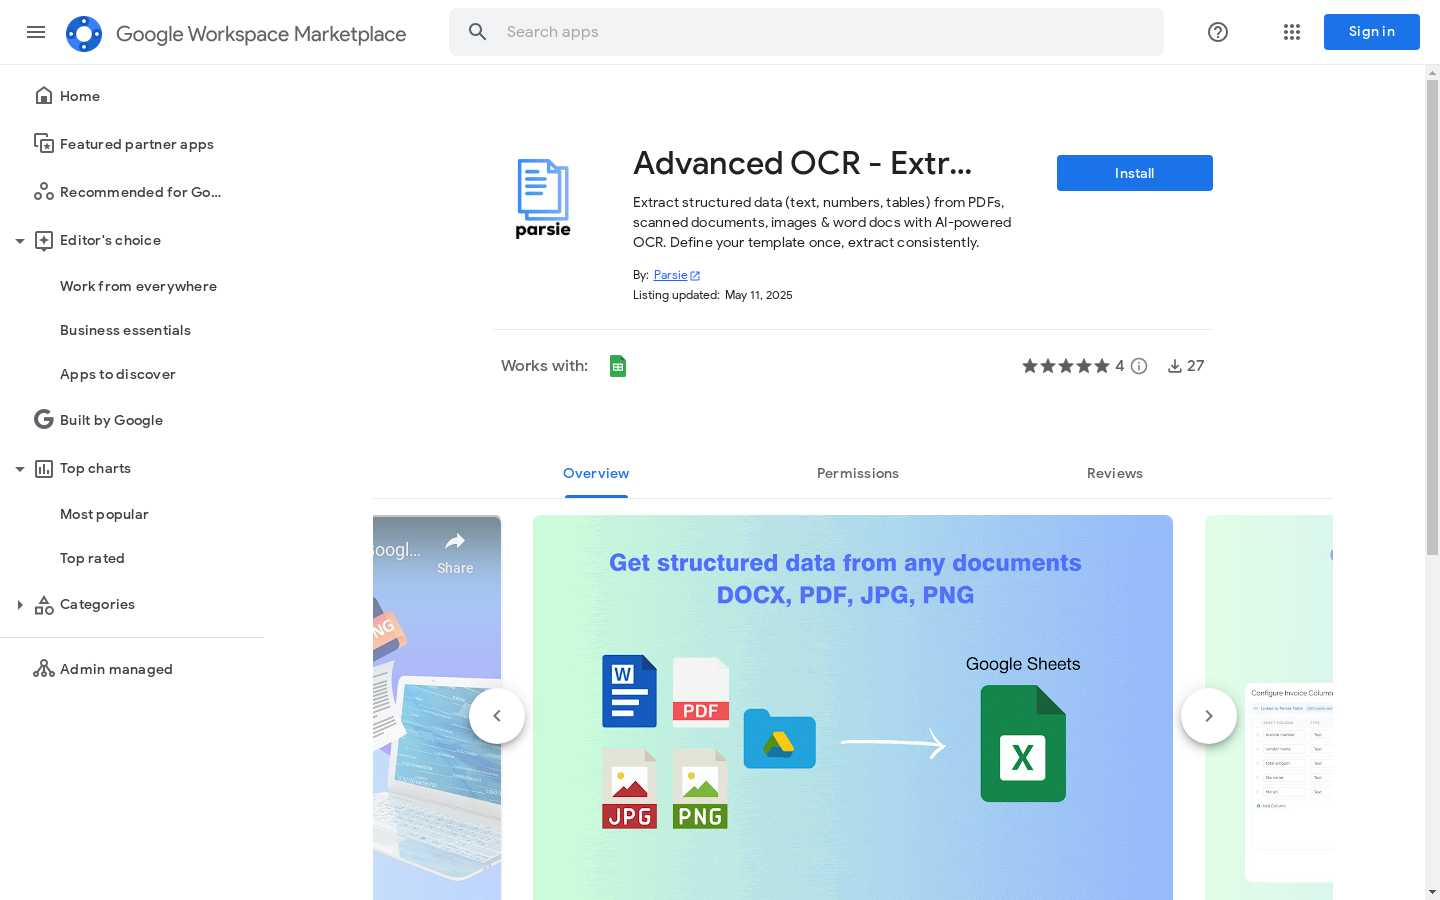This screenshot has width=1440, height=900.
Task: Click the Parsie app logo
Action: [543, 198]
